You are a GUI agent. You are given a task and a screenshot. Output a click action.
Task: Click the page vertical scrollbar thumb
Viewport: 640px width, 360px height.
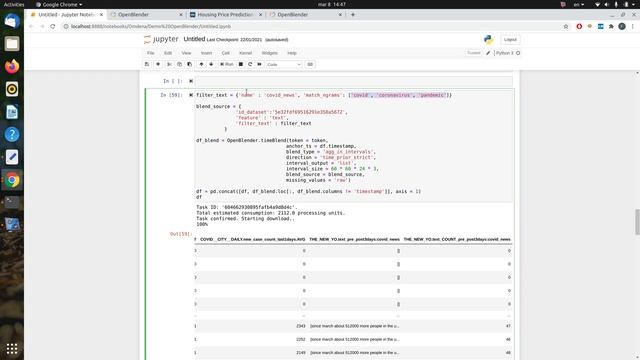[x=637, y=222]
